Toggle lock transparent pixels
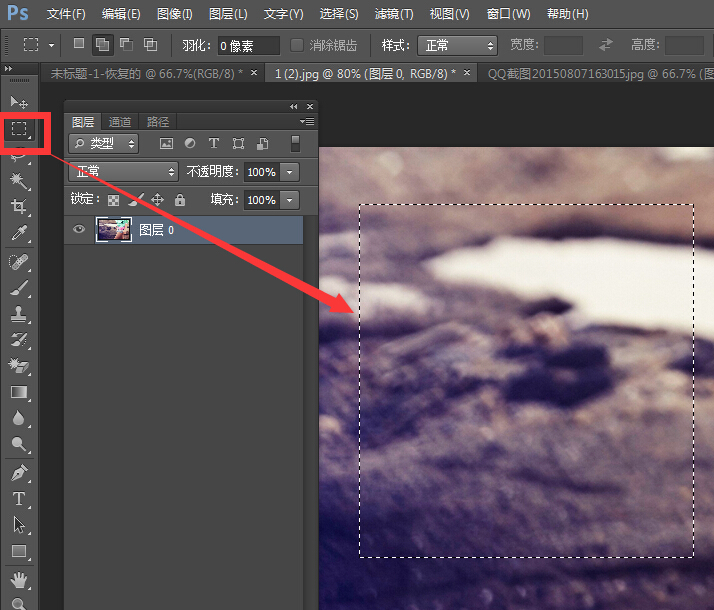Image resolution: width=714 pixels, height=610 pixels. (113, 200)
